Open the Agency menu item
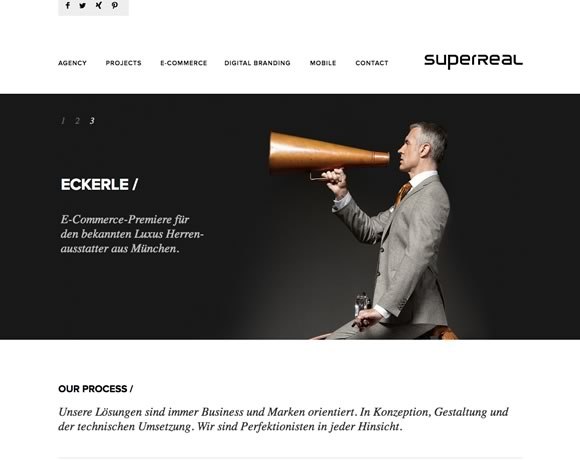Image resolution: width=580 pixels, height=460 pixels. tap(72, 63)
